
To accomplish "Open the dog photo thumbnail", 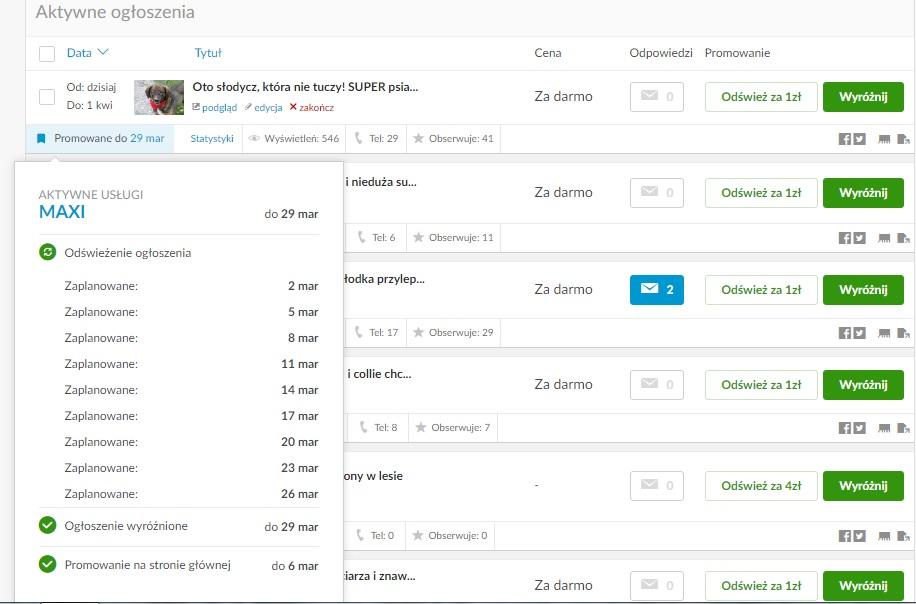I will 159,97.
